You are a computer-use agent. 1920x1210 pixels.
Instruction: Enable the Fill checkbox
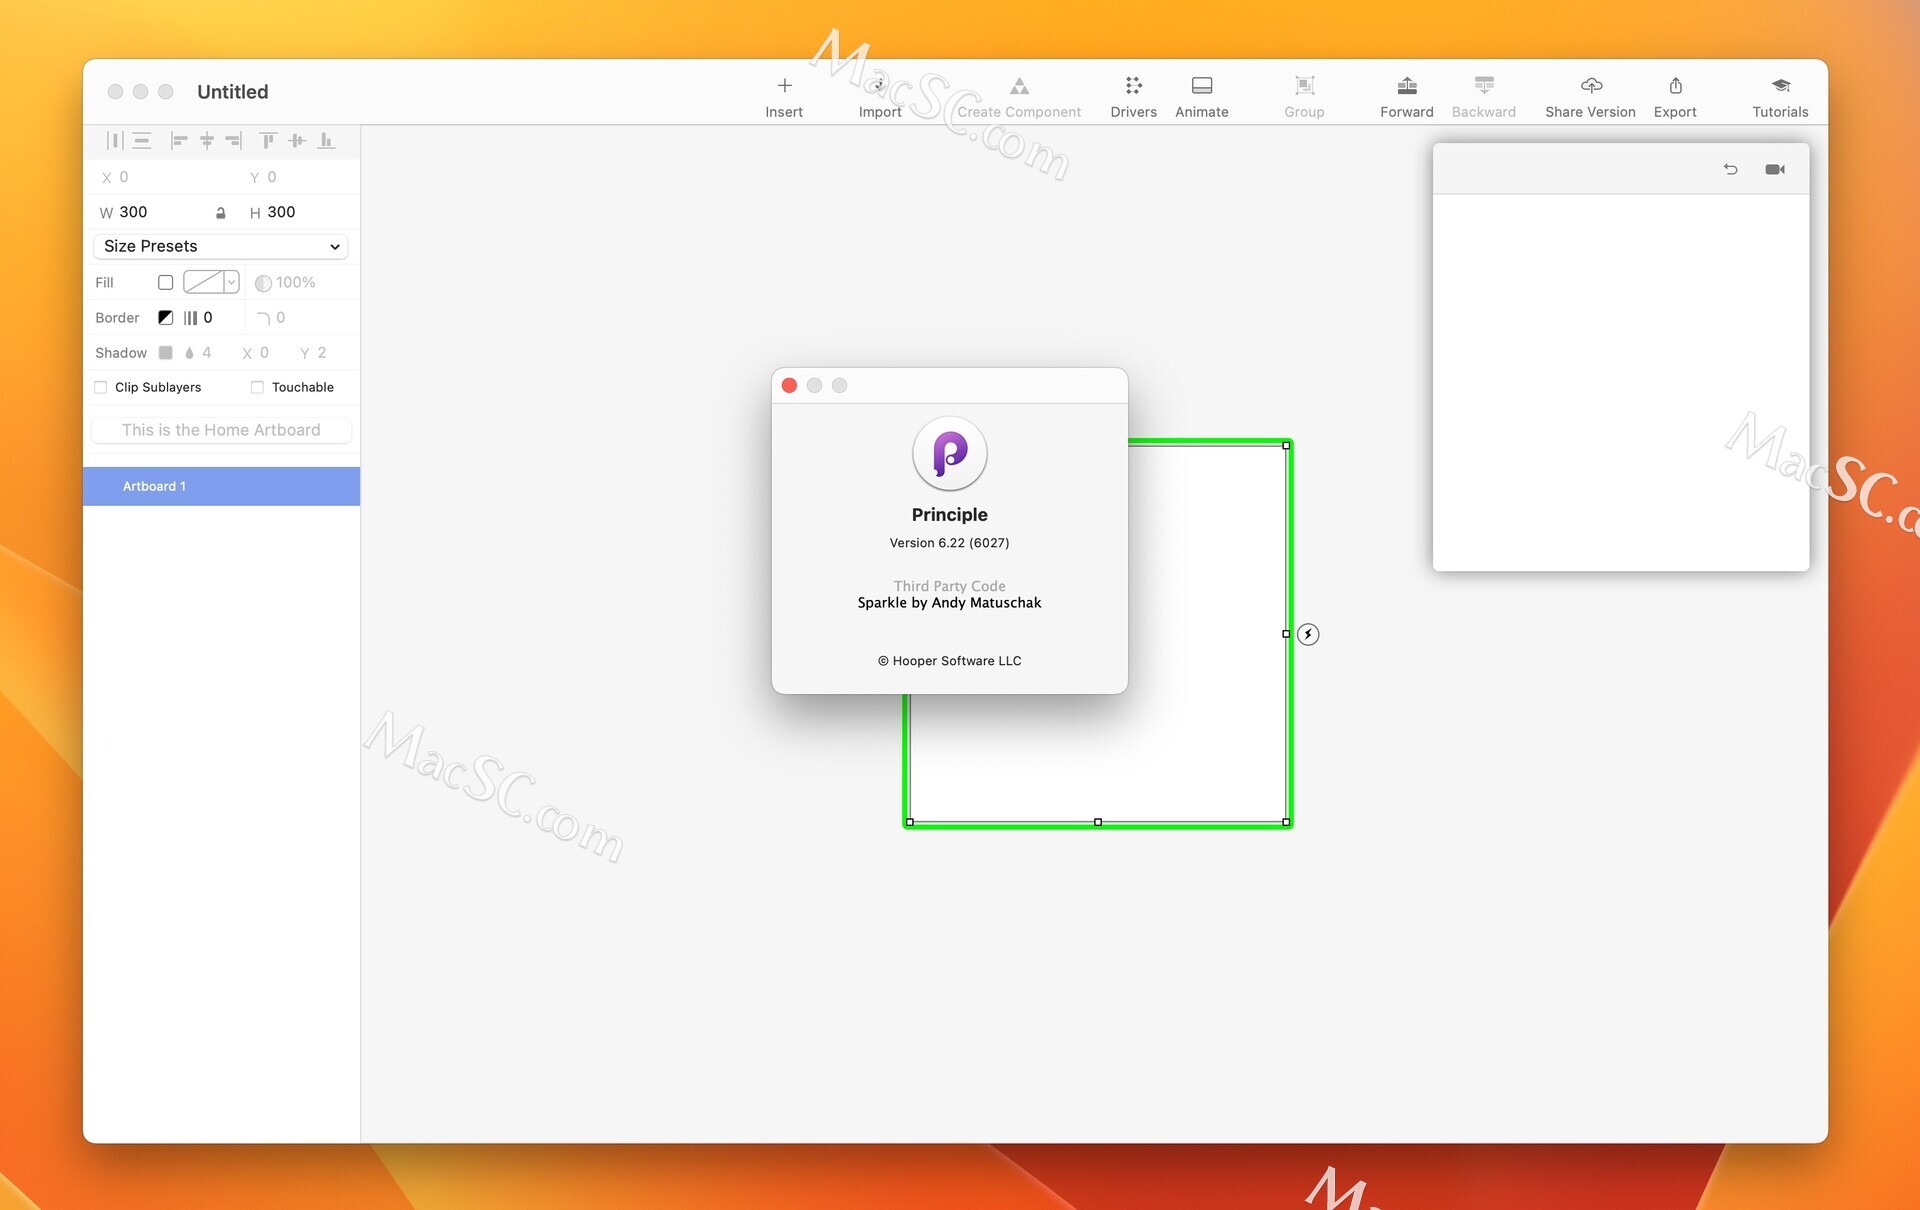166,283
